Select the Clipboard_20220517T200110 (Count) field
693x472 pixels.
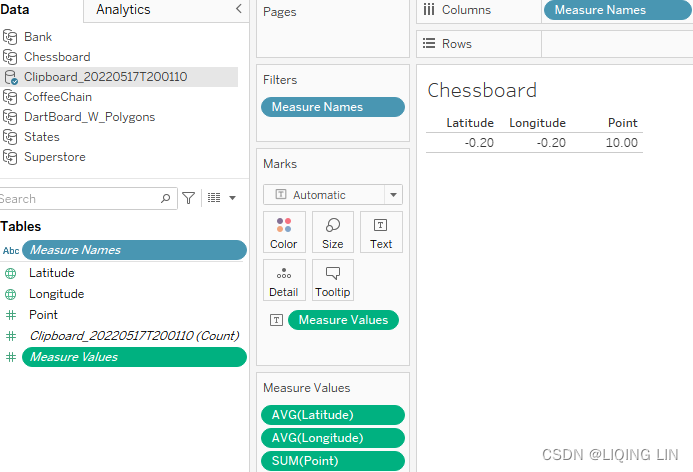click(134, 335)
